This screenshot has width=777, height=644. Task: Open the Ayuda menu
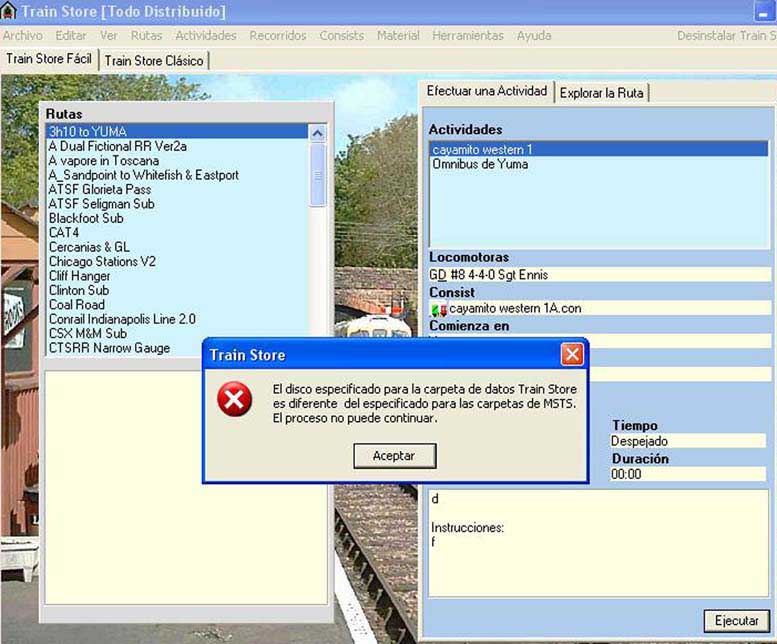(x=534, y=36)
